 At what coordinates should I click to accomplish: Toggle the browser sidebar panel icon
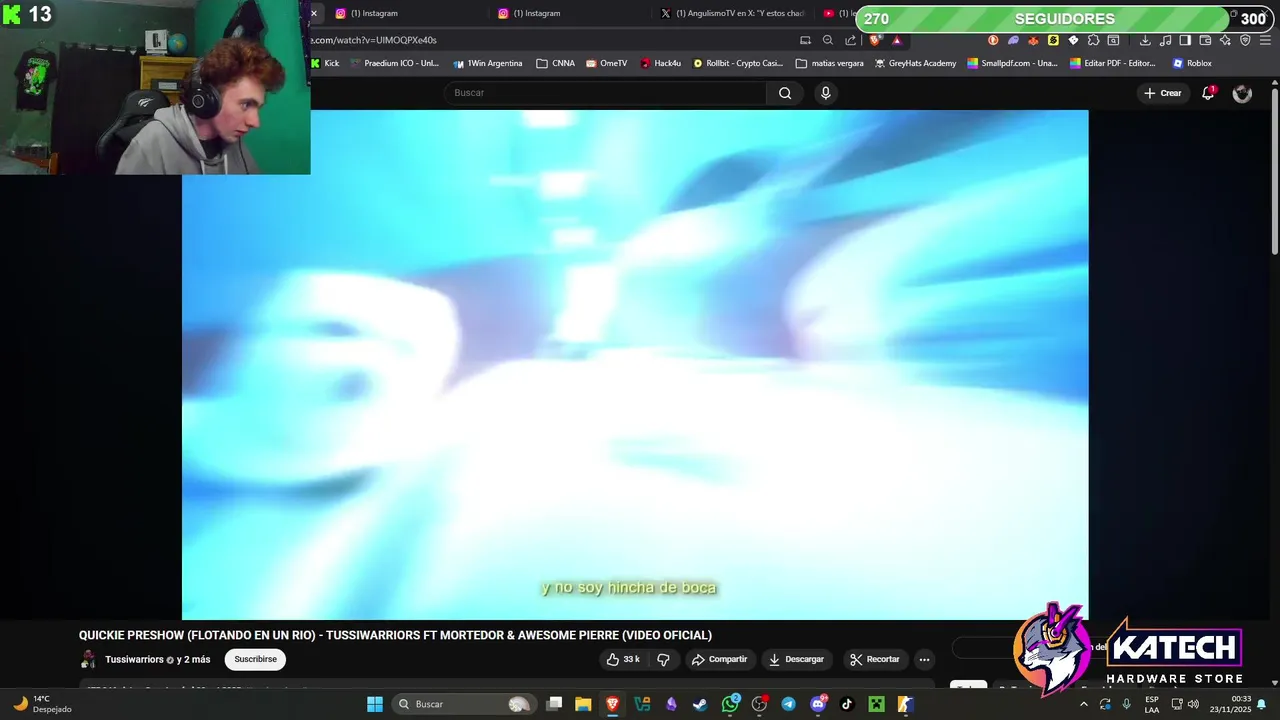[x=1184, y=40]
